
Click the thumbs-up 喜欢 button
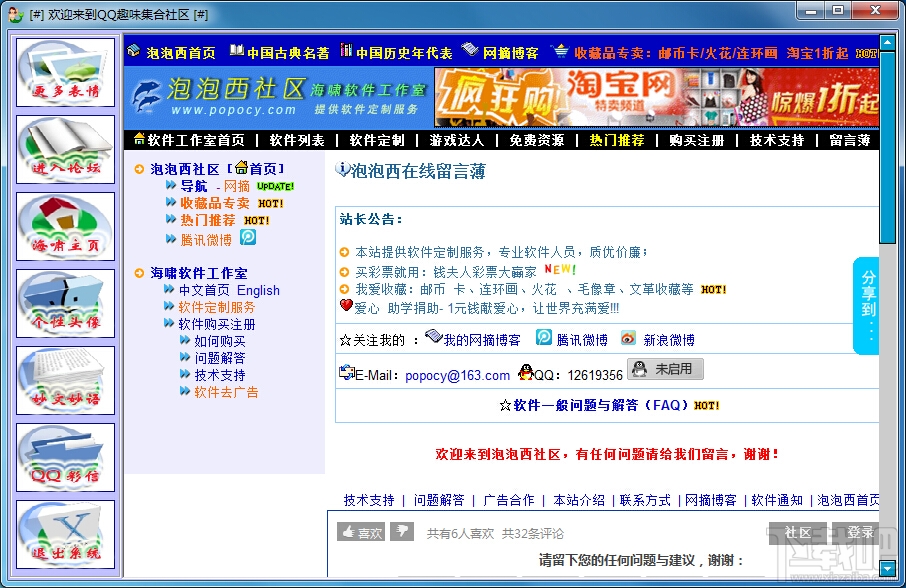(x=361, y=532)
